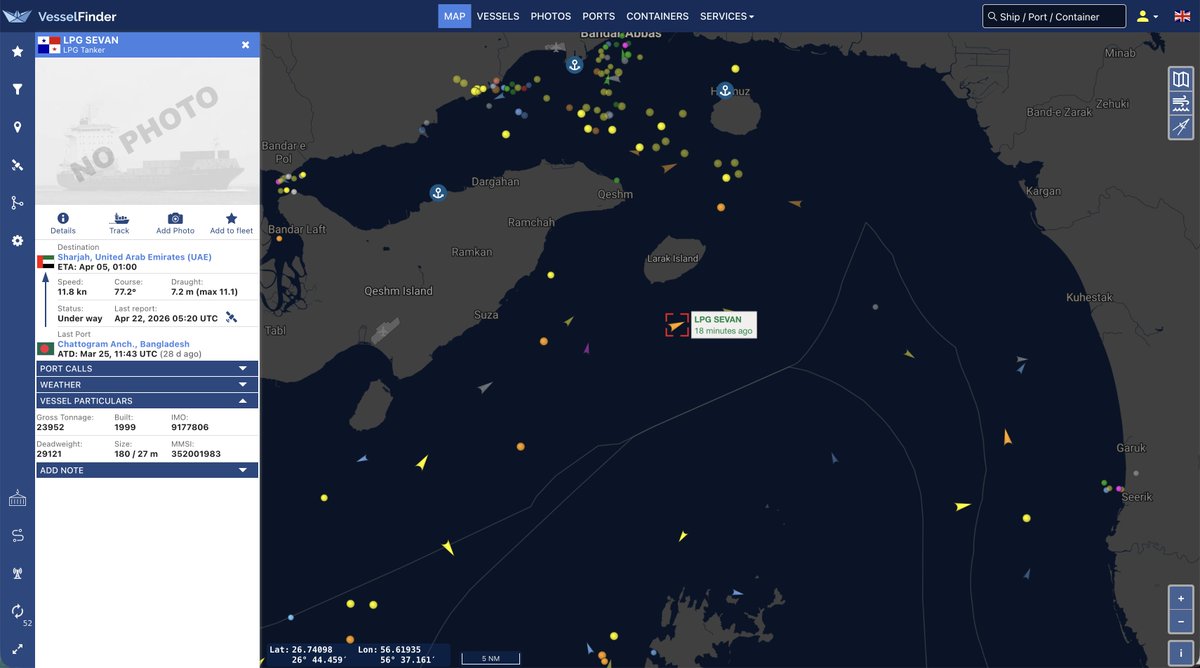
Task: Open the VESSELS tab
Action: tap(497, 16)
